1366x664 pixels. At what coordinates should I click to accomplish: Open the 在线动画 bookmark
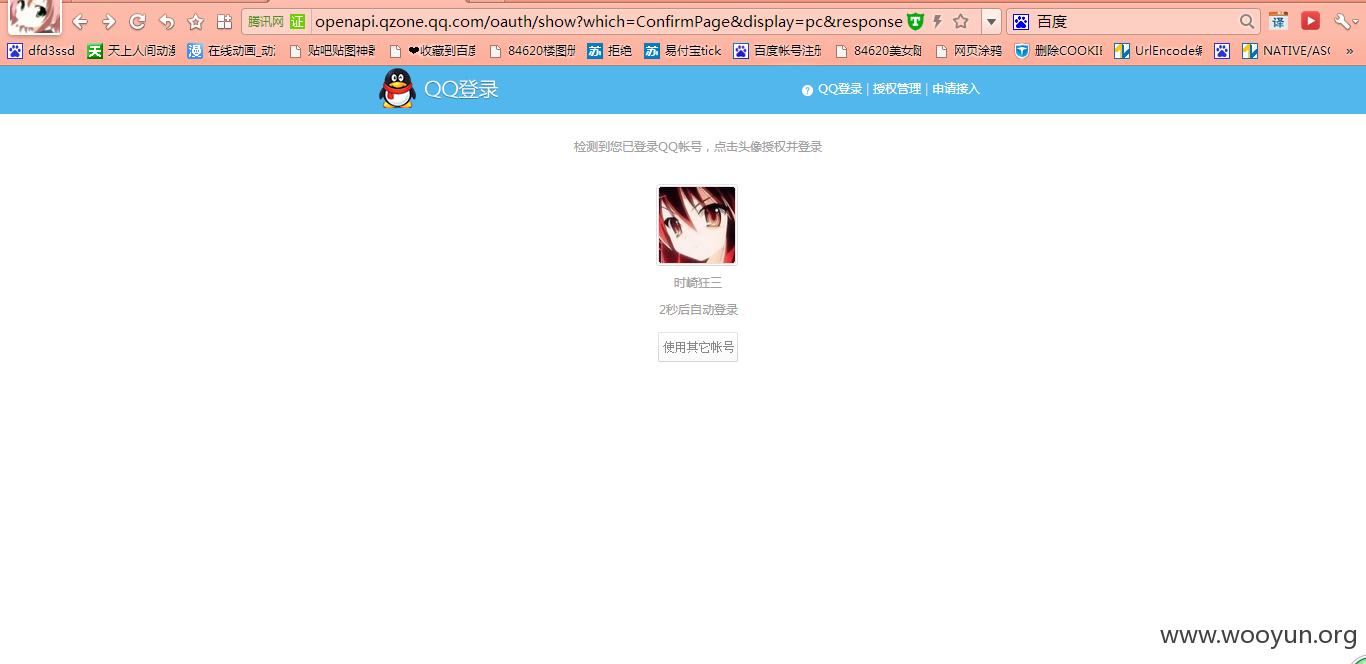coord(232,51)
